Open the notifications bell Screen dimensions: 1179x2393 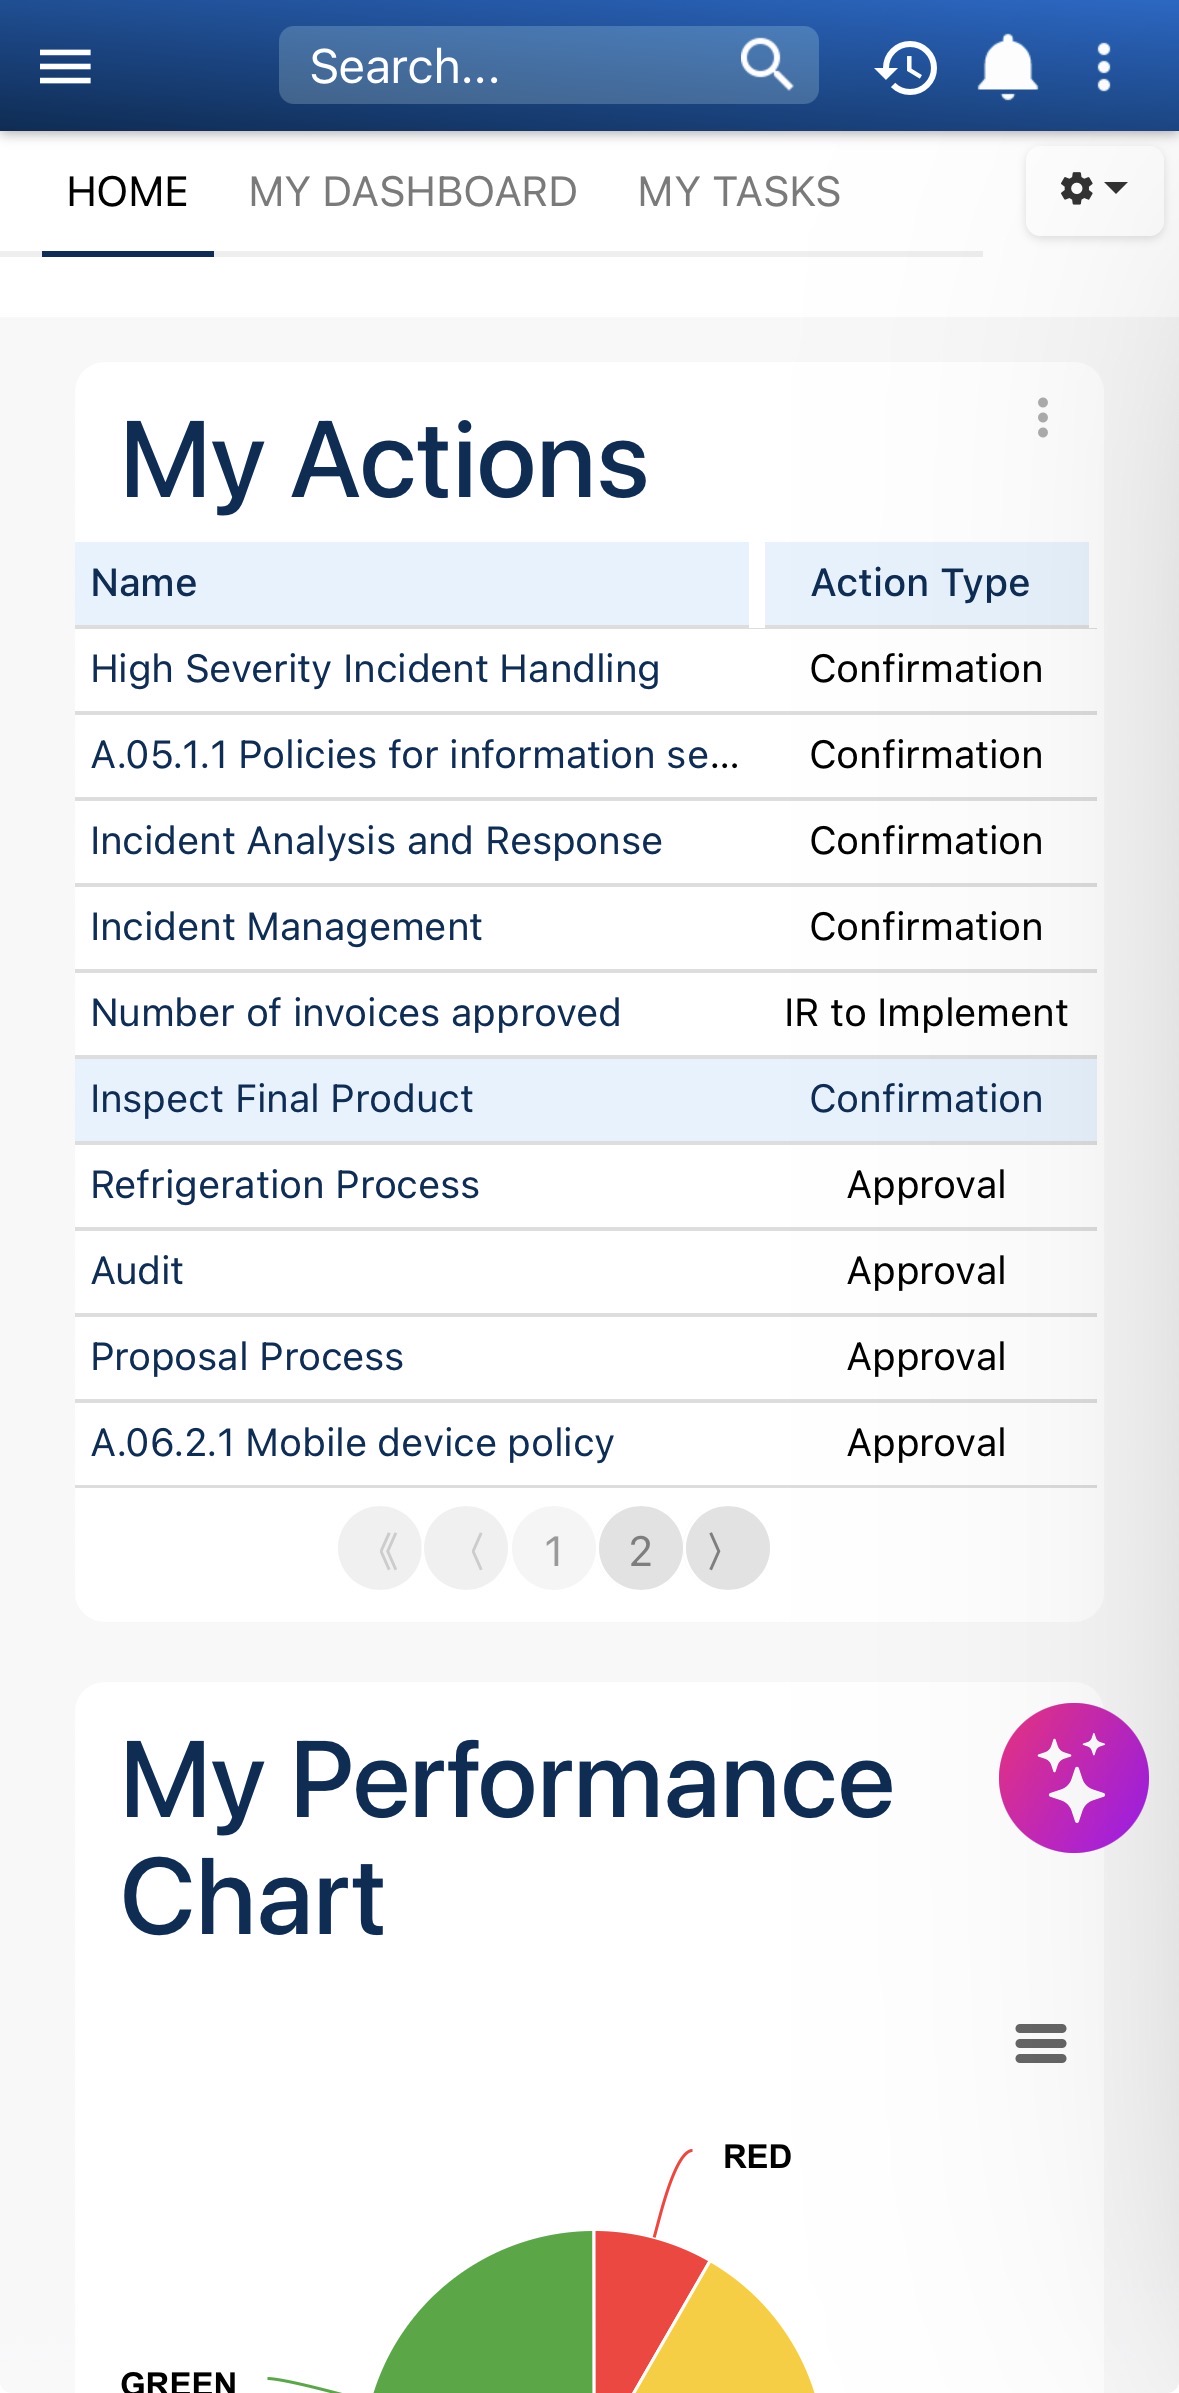click(1007, 67)
